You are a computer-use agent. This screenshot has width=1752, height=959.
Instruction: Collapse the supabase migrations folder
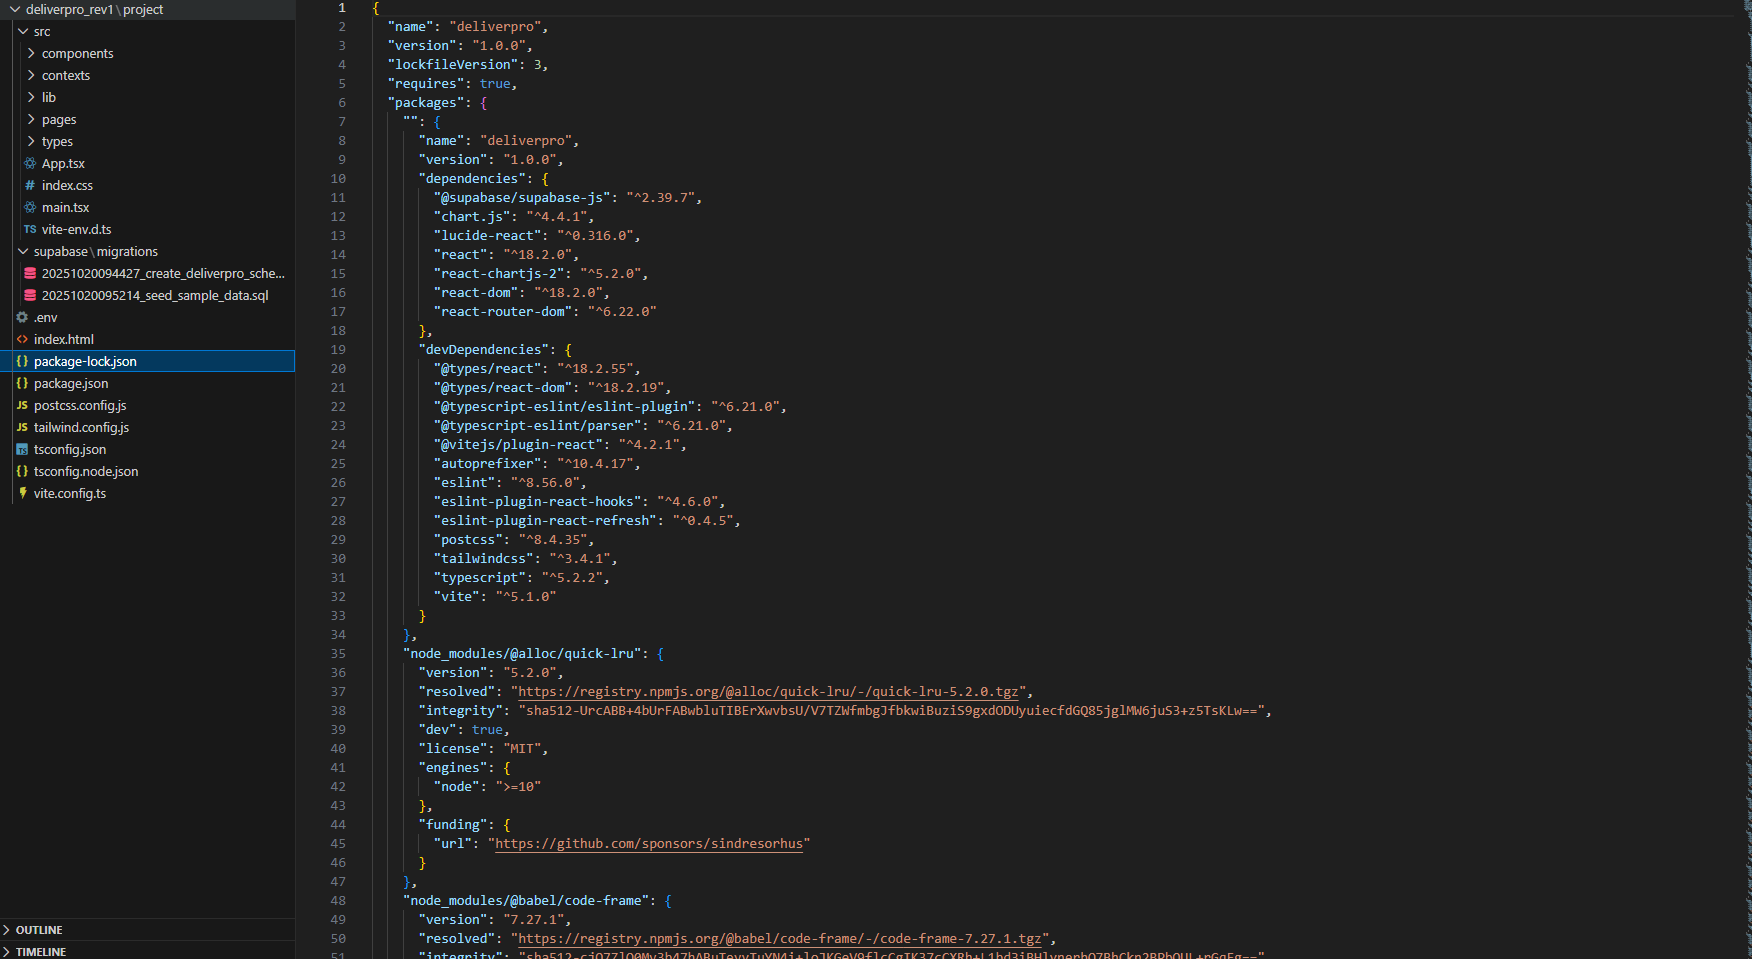coord(23,251)
